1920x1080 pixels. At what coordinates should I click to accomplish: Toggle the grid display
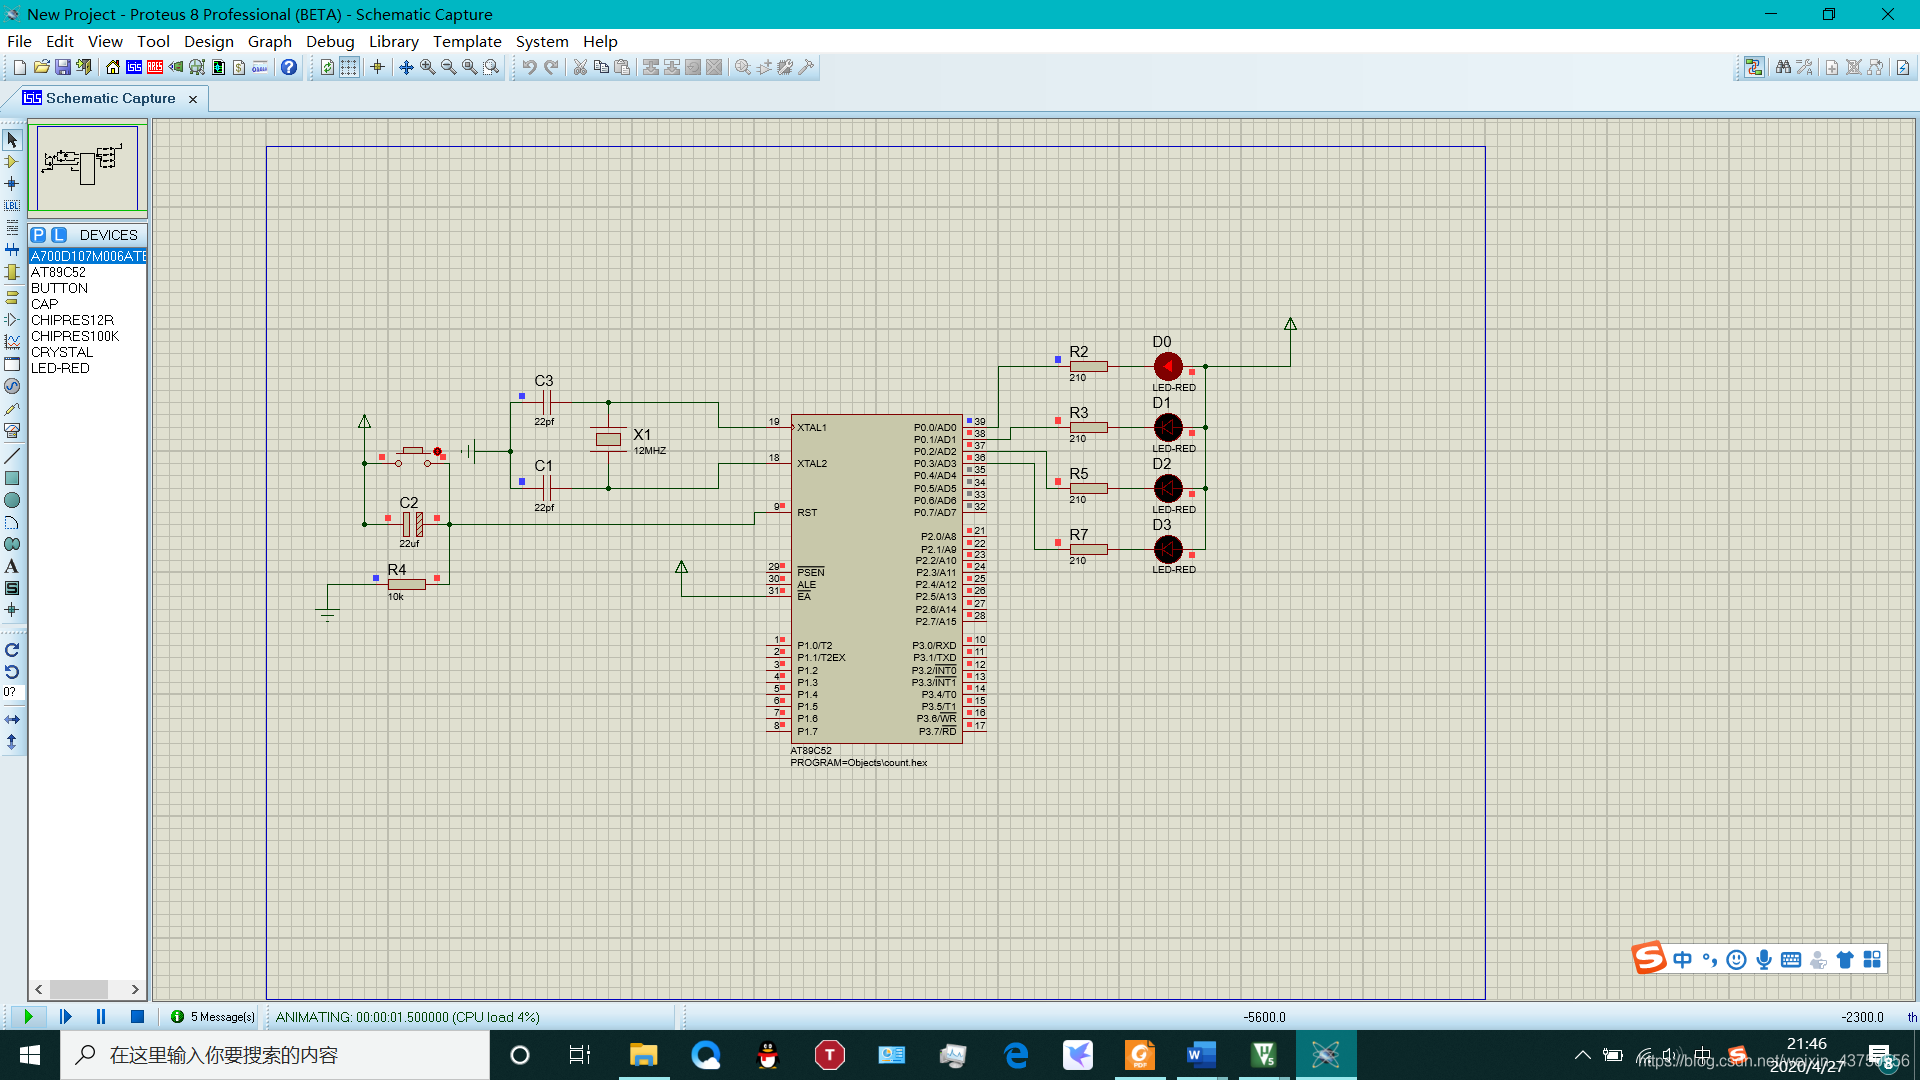[x=348, y=67]
